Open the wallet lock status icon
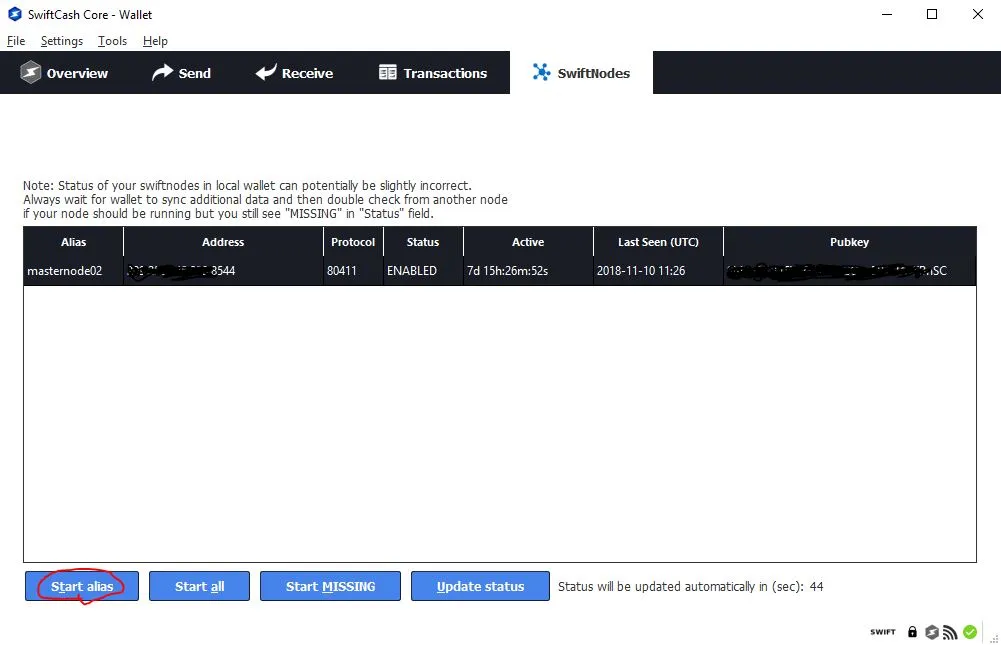The height and width of the screenshot is (645, 1001). tap(912, 632)
